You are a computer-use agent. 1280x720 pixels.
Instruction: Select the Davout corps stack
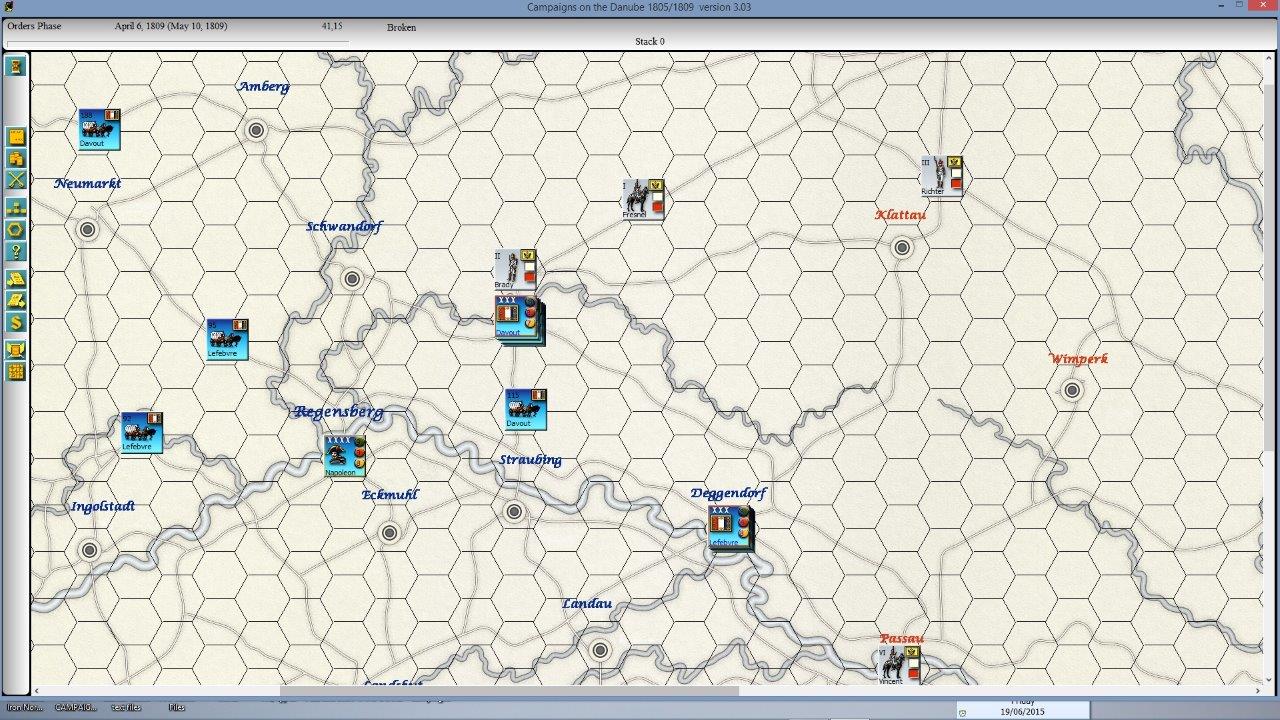(518, 318)
